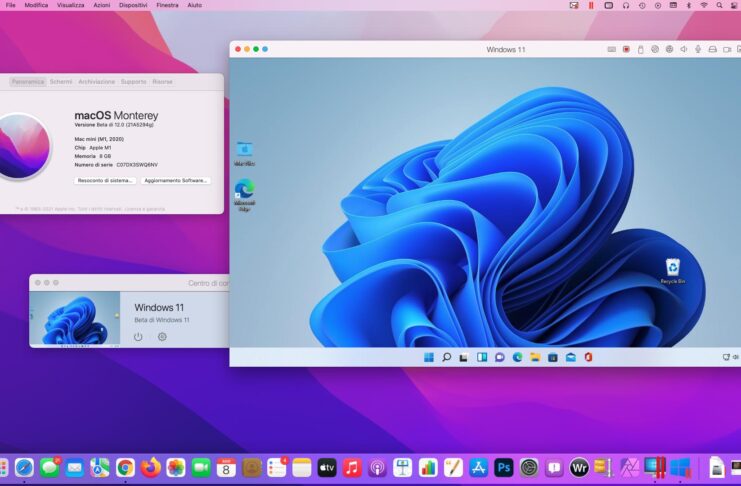This screenshot has width=741, height=486.
Task: Open Firefox from the Dock
Action: pyautogui.click(x=151, y=468)
